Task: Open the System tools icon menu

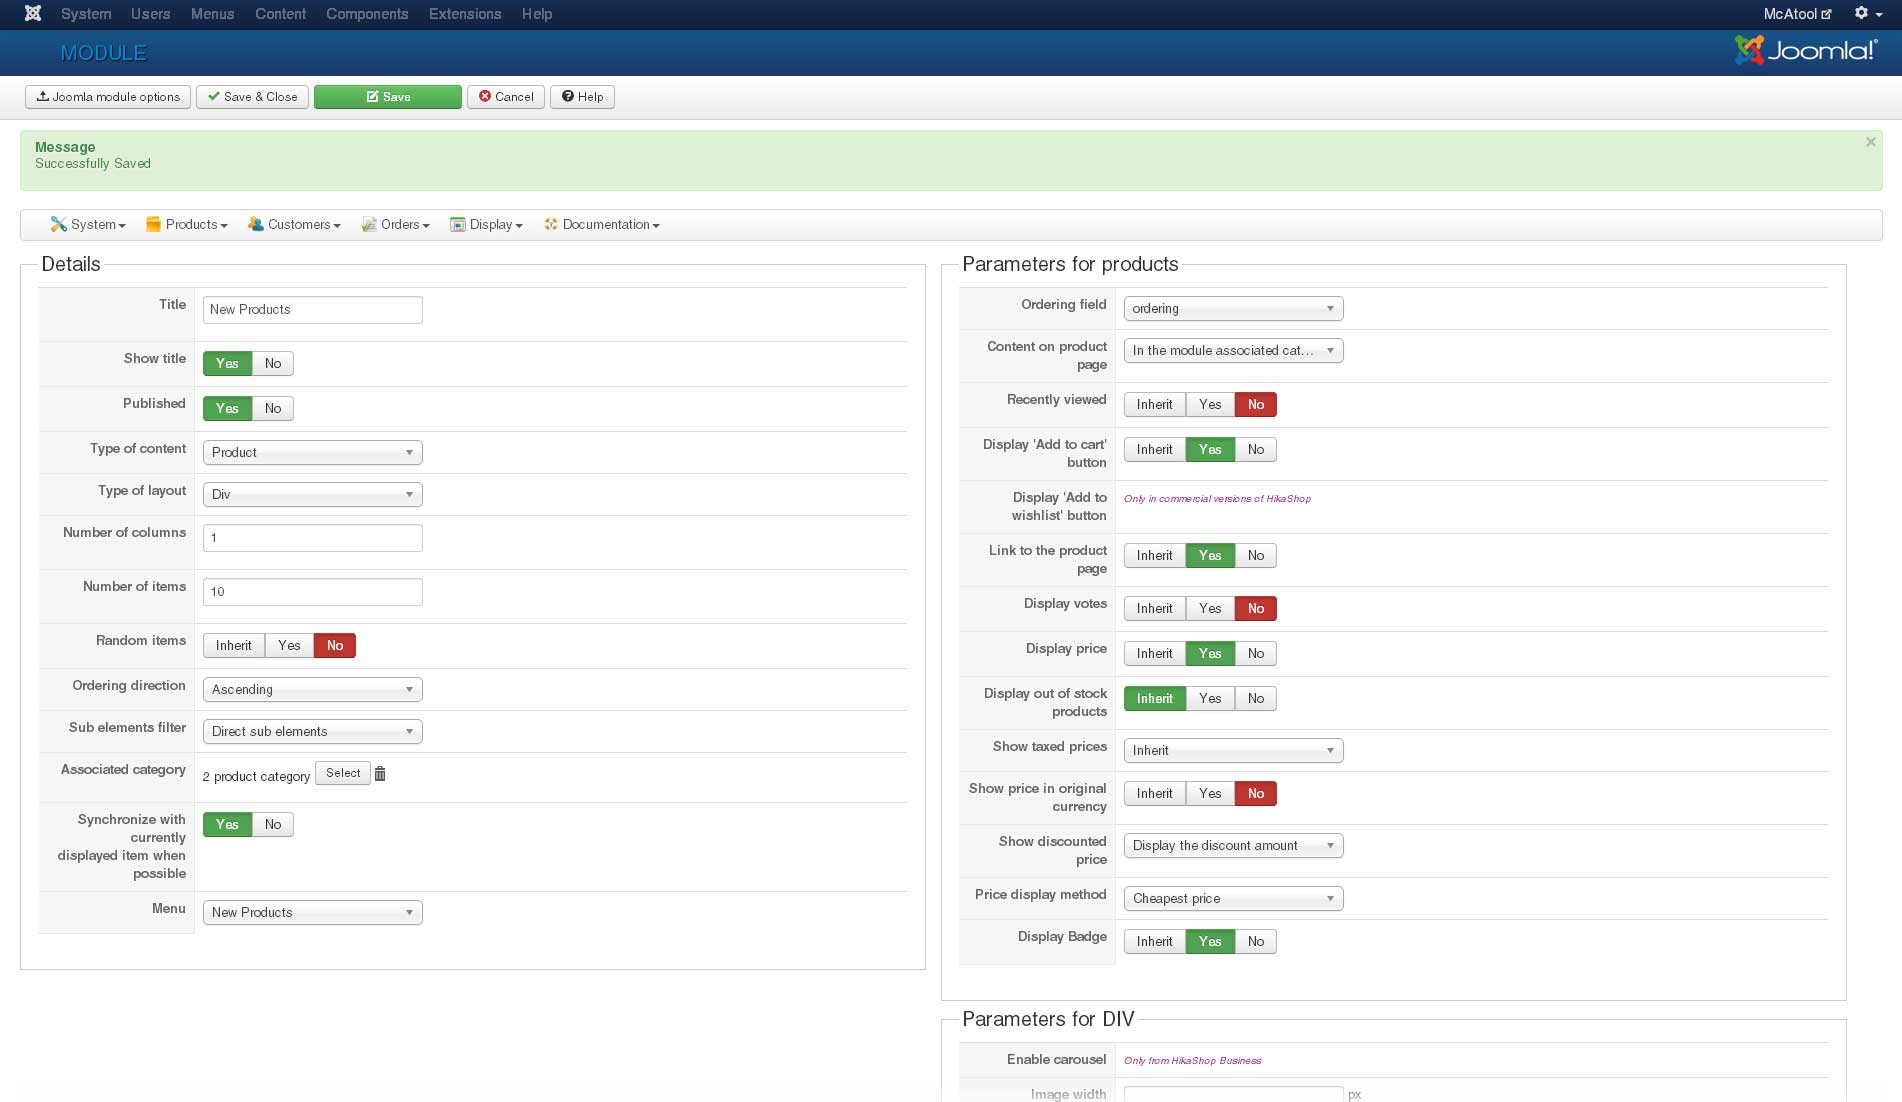Action: (x=88, y=225)
